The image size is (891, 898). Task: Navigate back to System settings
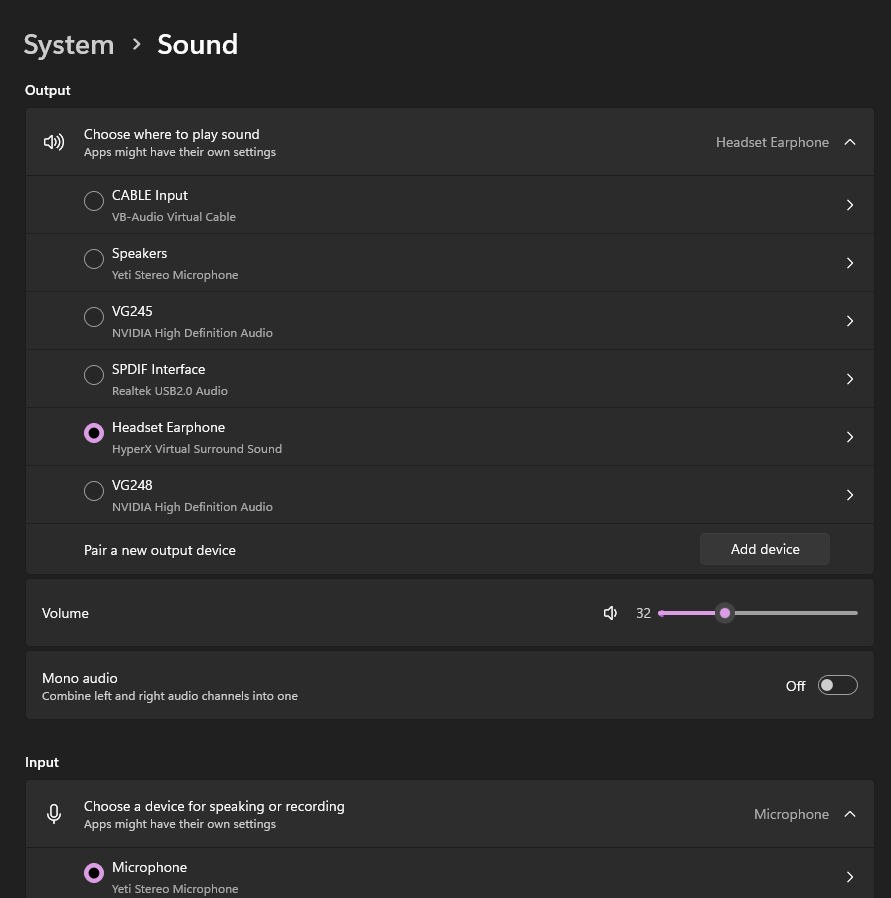(68, 44)
